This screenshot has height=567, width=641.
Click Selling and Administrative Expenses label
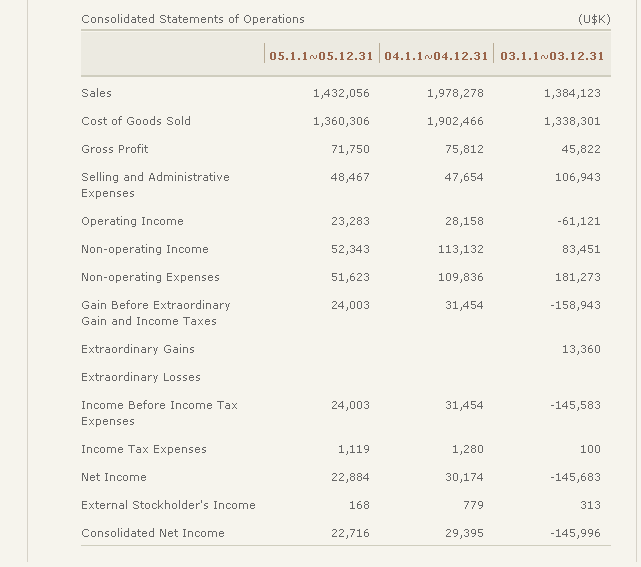155,185
